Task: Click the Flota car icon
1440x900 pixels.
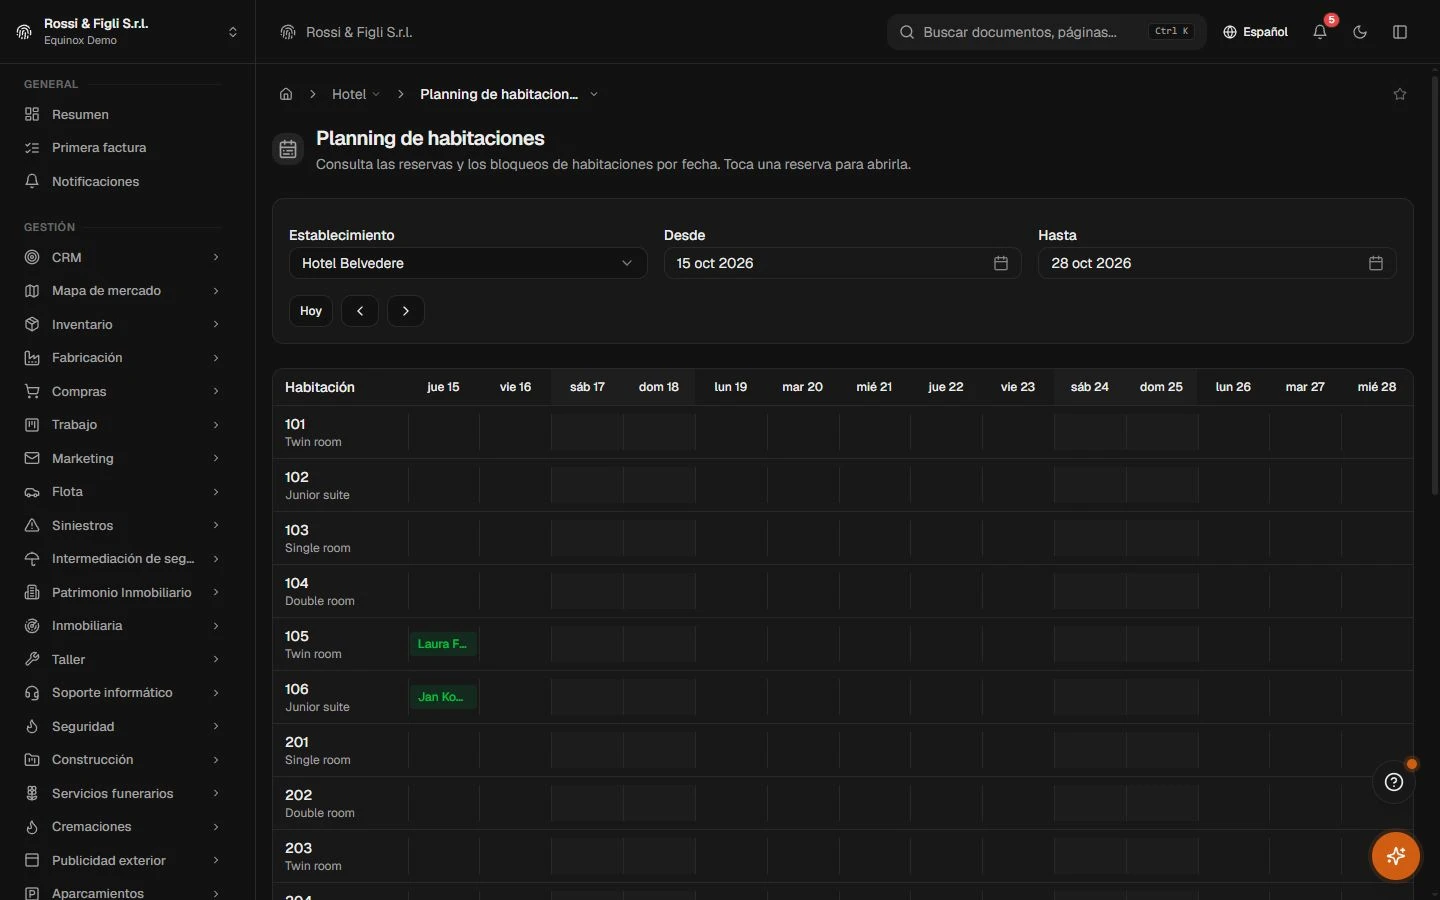Action: pos(32,492)
